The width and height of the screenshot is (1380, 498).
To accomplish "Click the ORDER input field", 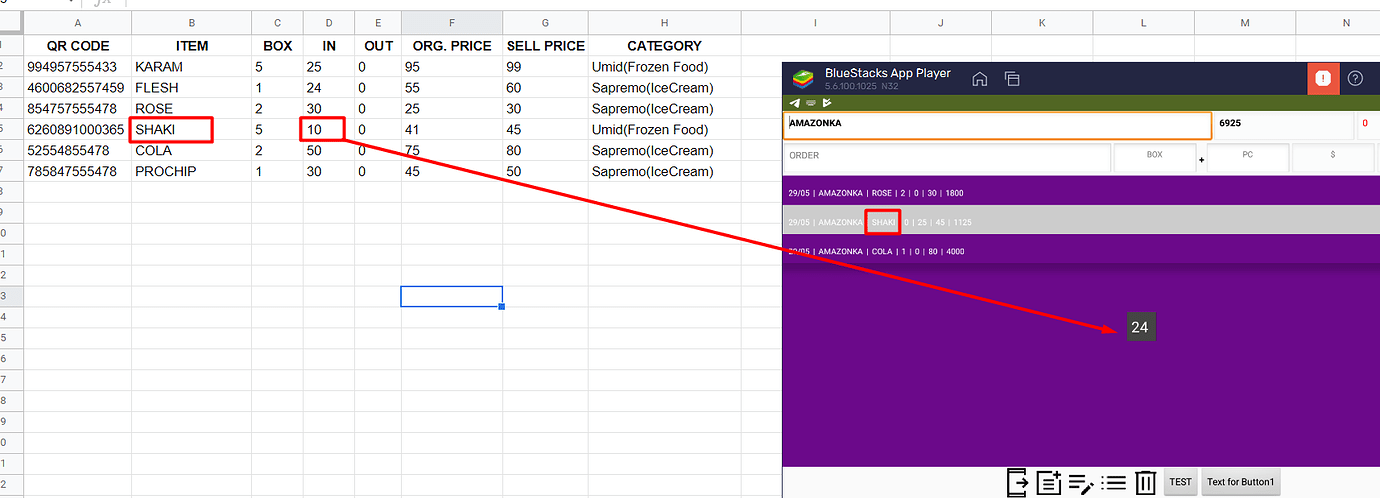I will pyautogui.click(x=946, y=156).
